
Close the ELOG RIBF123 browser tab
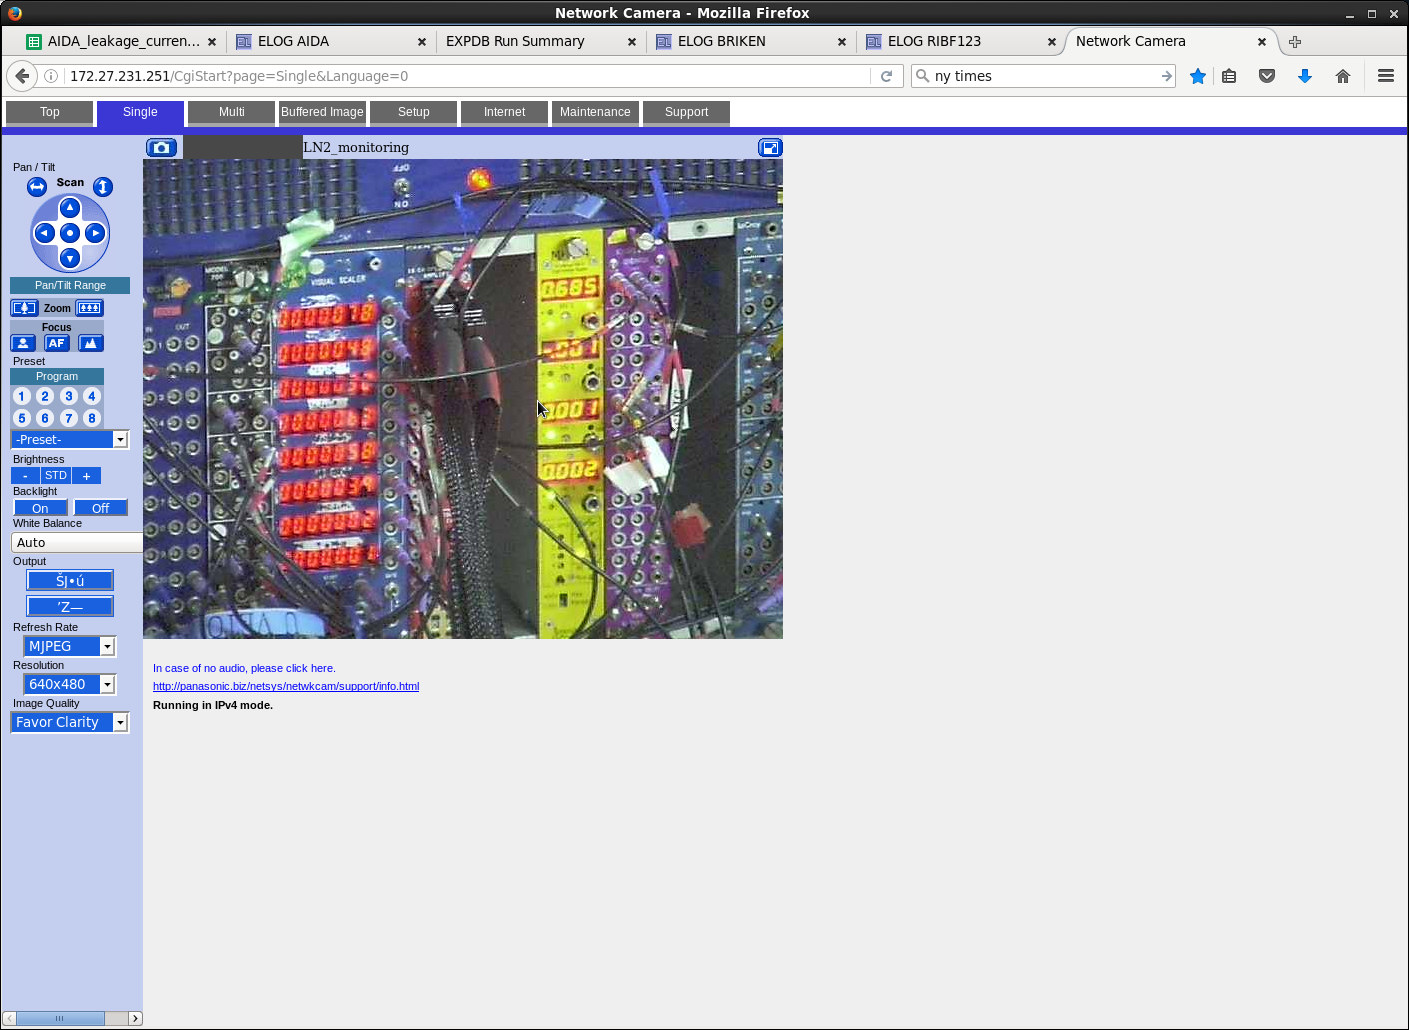click(x=1051, y=42)
